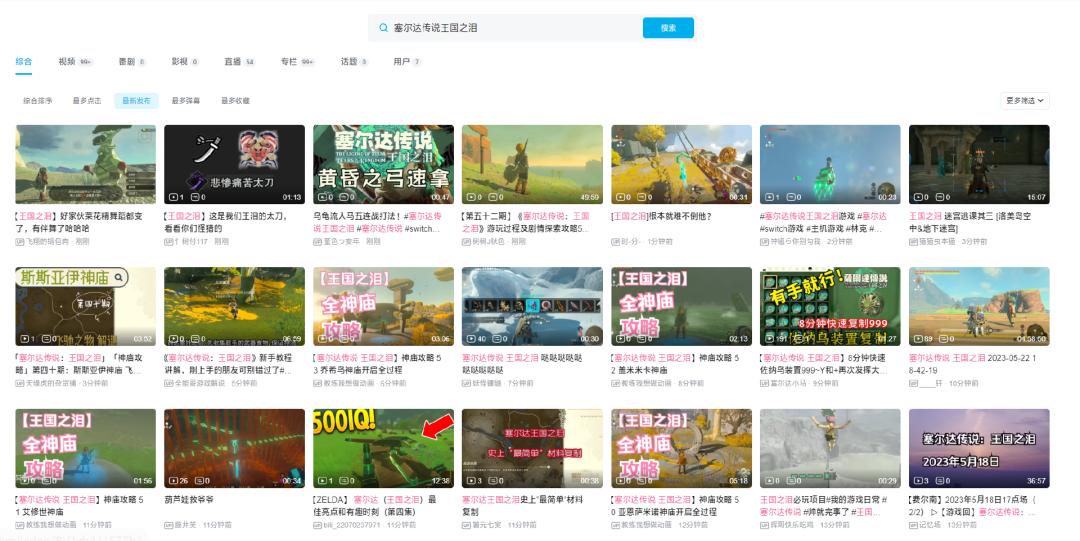Open video title 神庙攻略 52 盖米米卡神庙
The width and height of the screenshot is (1080, 541).
tap(675, 364)
